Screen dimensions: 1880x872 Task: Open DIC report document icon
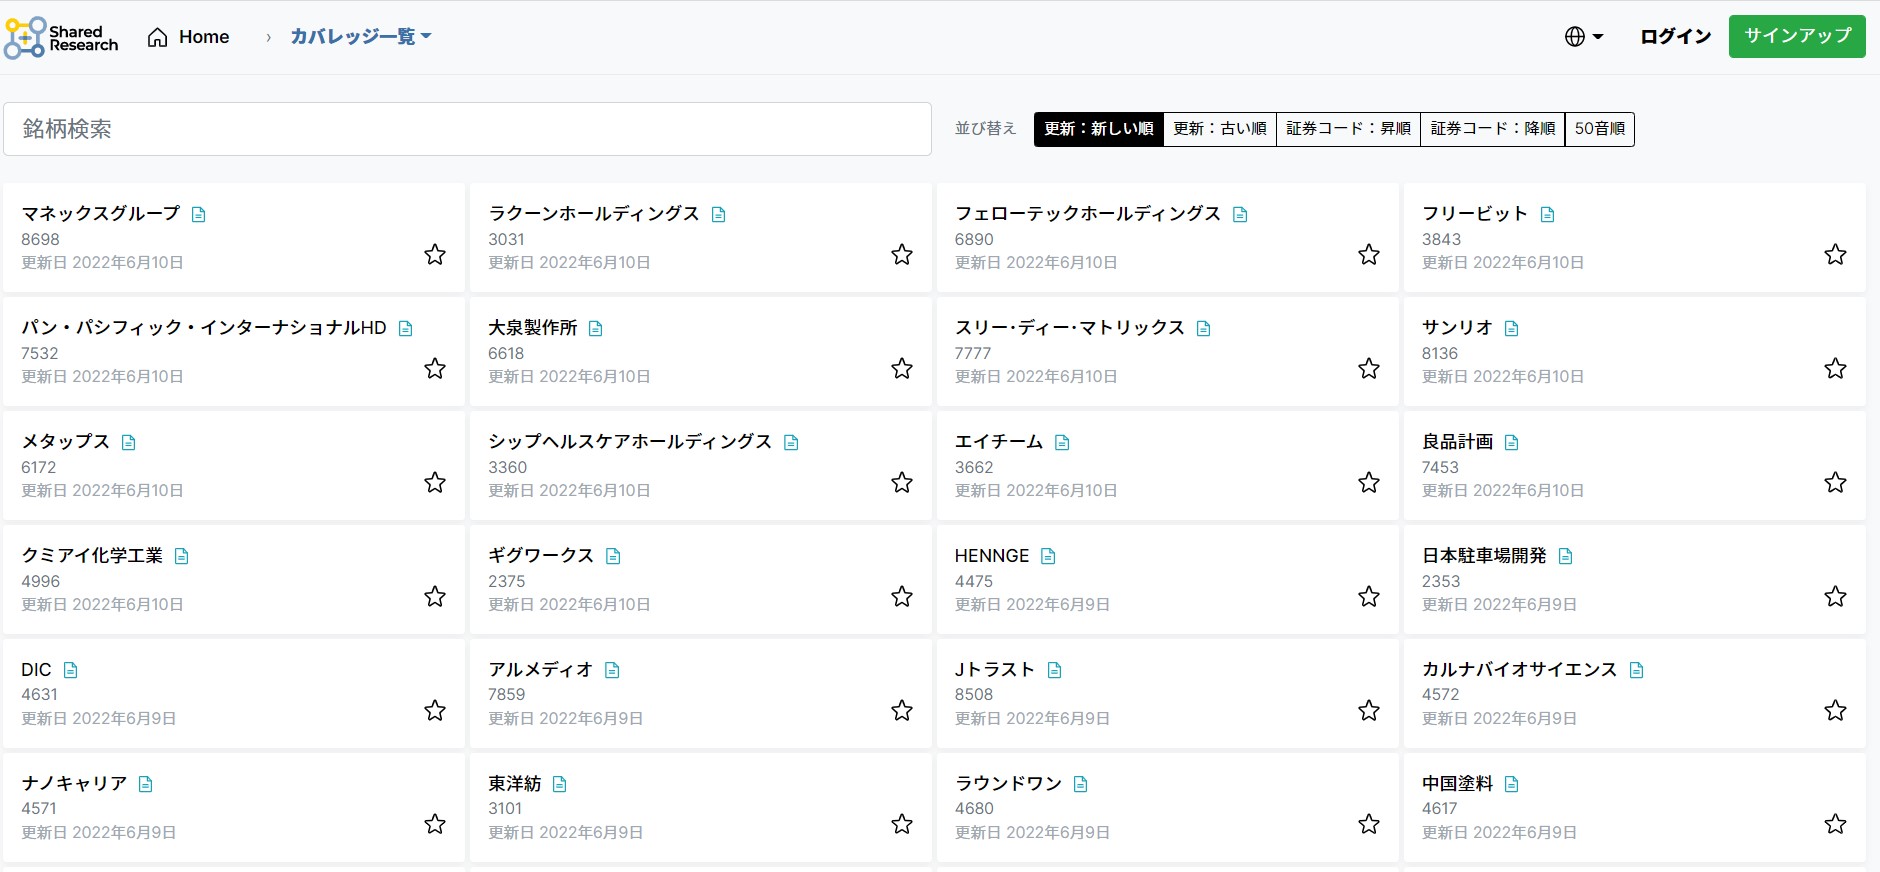coord(70,670)
